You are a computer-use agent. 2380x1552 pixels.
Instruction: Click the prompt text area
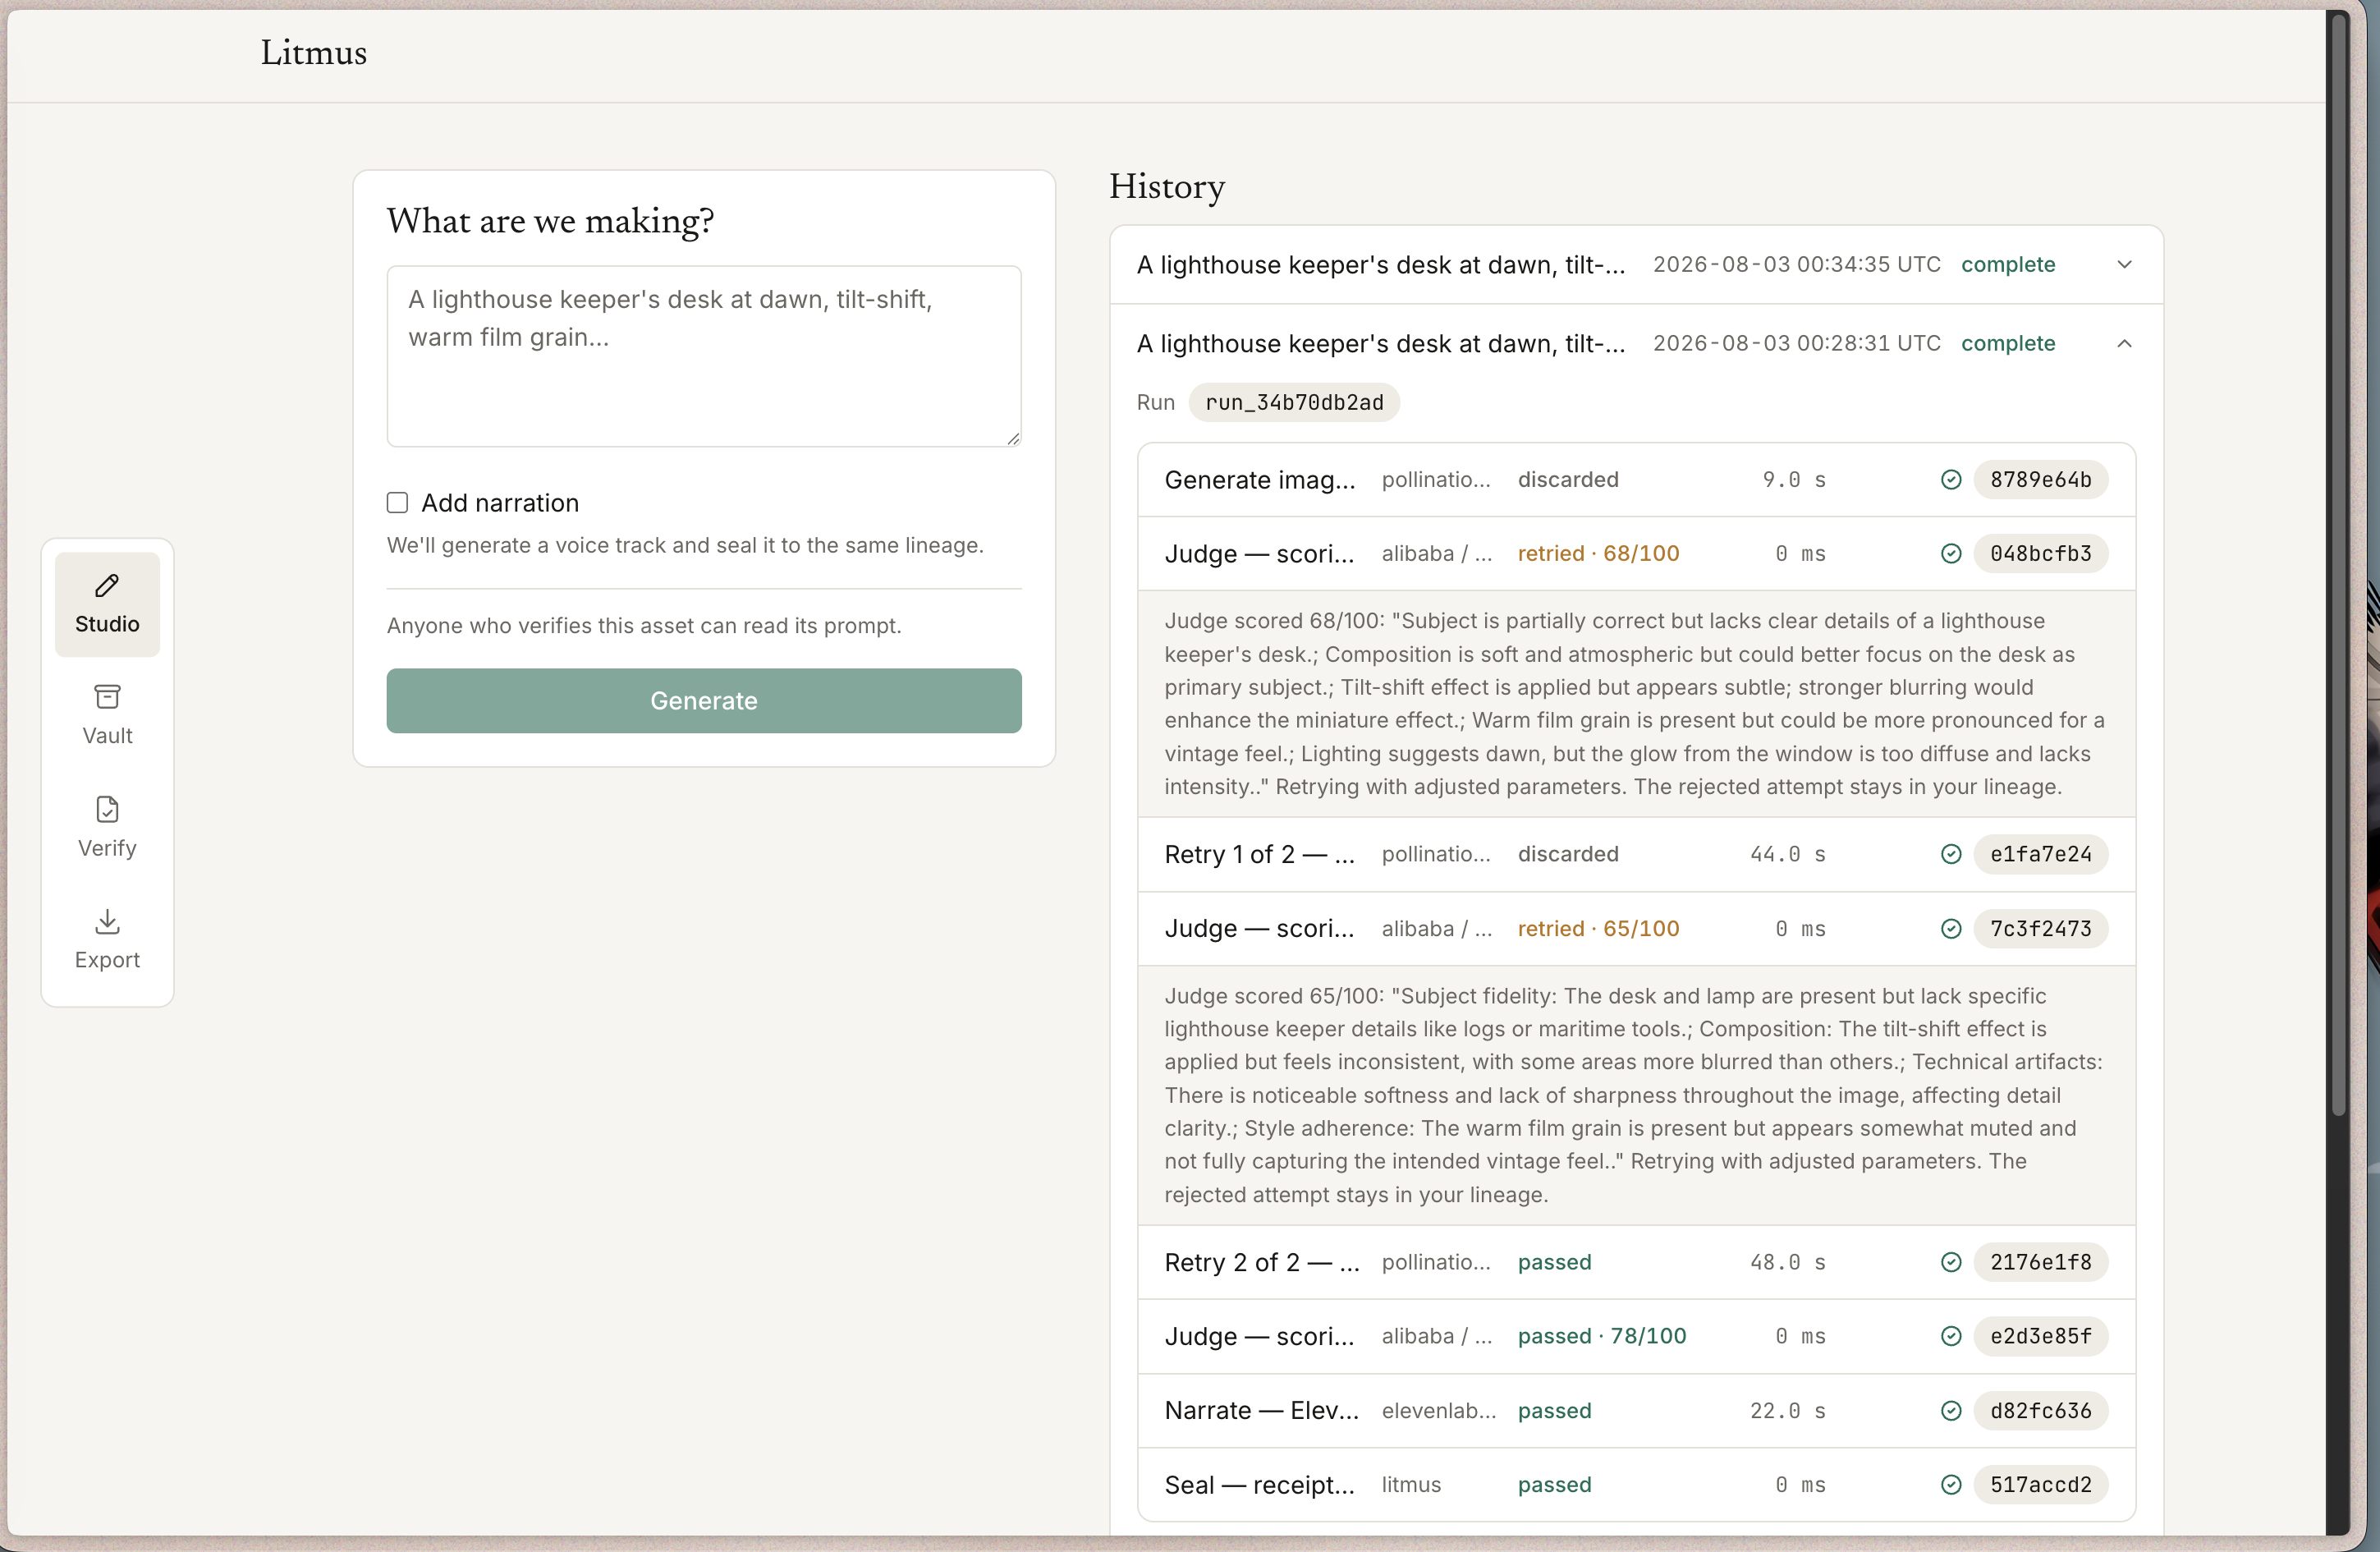[703, 356]
